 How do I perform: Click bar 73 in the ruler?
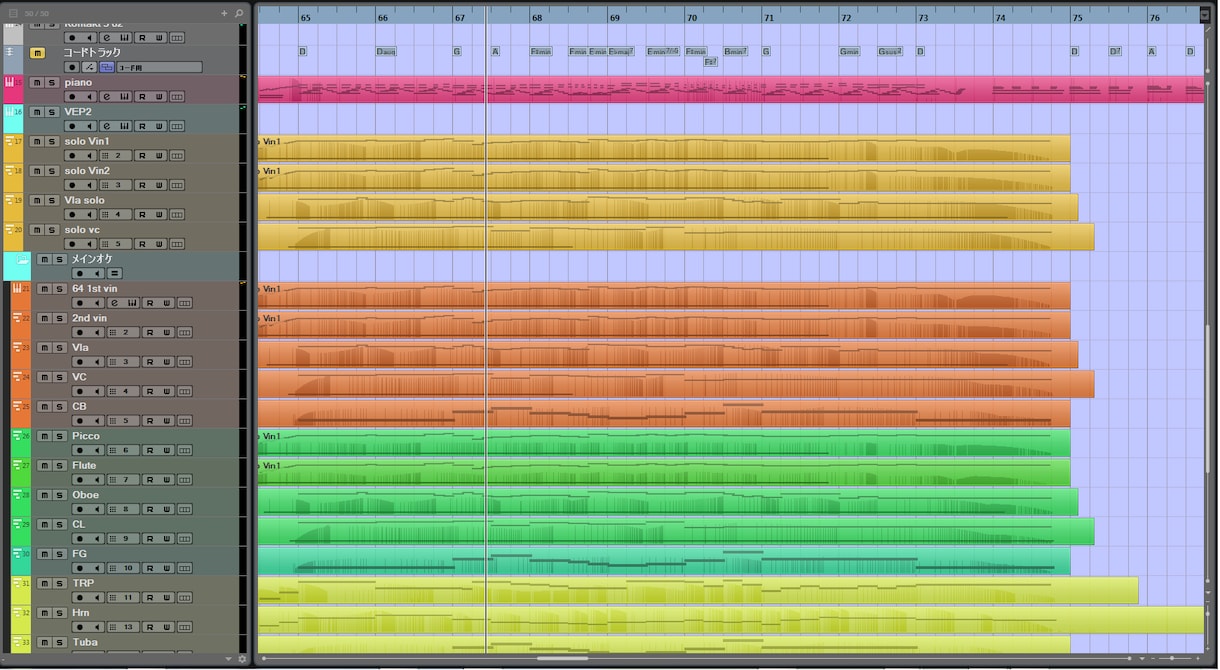pos(923,17)
